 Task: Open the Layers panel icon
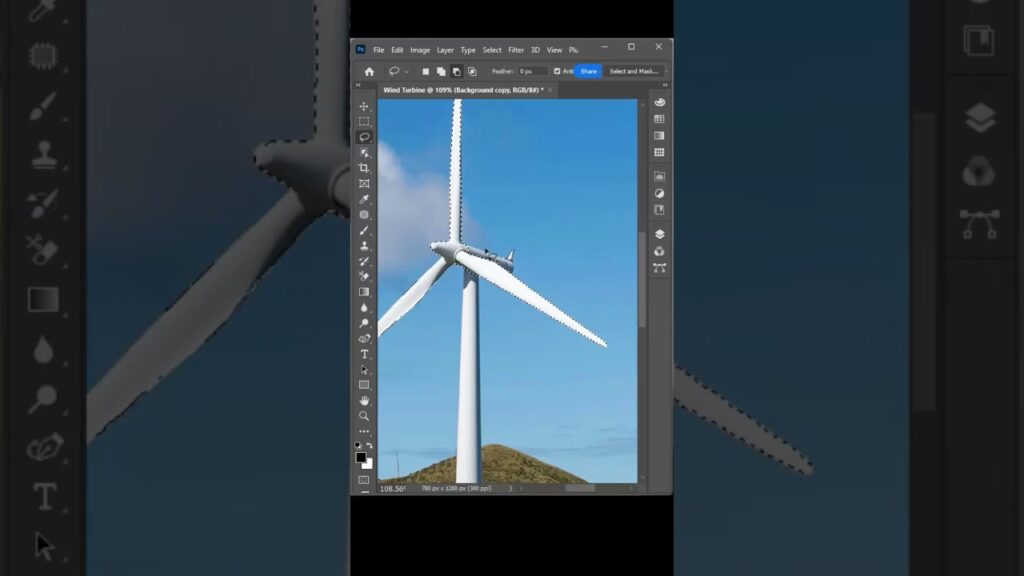click(x=659, y=234)
